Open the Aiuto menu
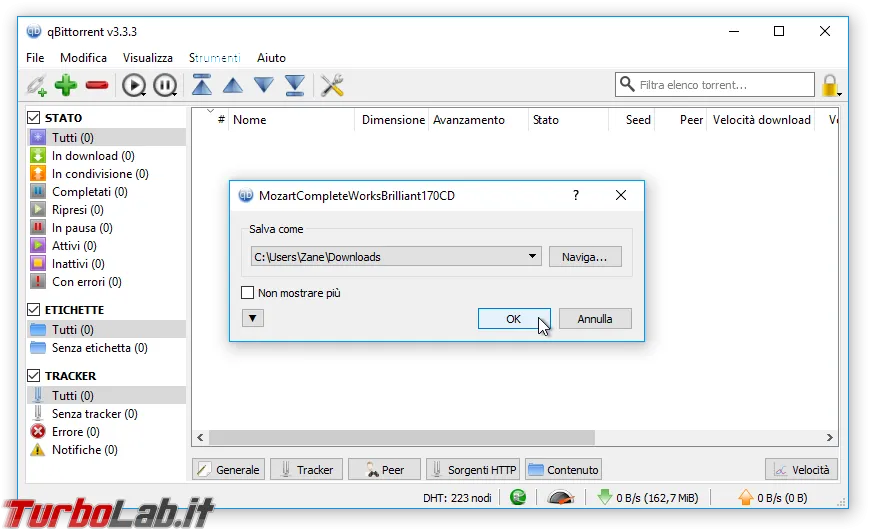This screenshot has height=531, width=870. tap(271, 58)
